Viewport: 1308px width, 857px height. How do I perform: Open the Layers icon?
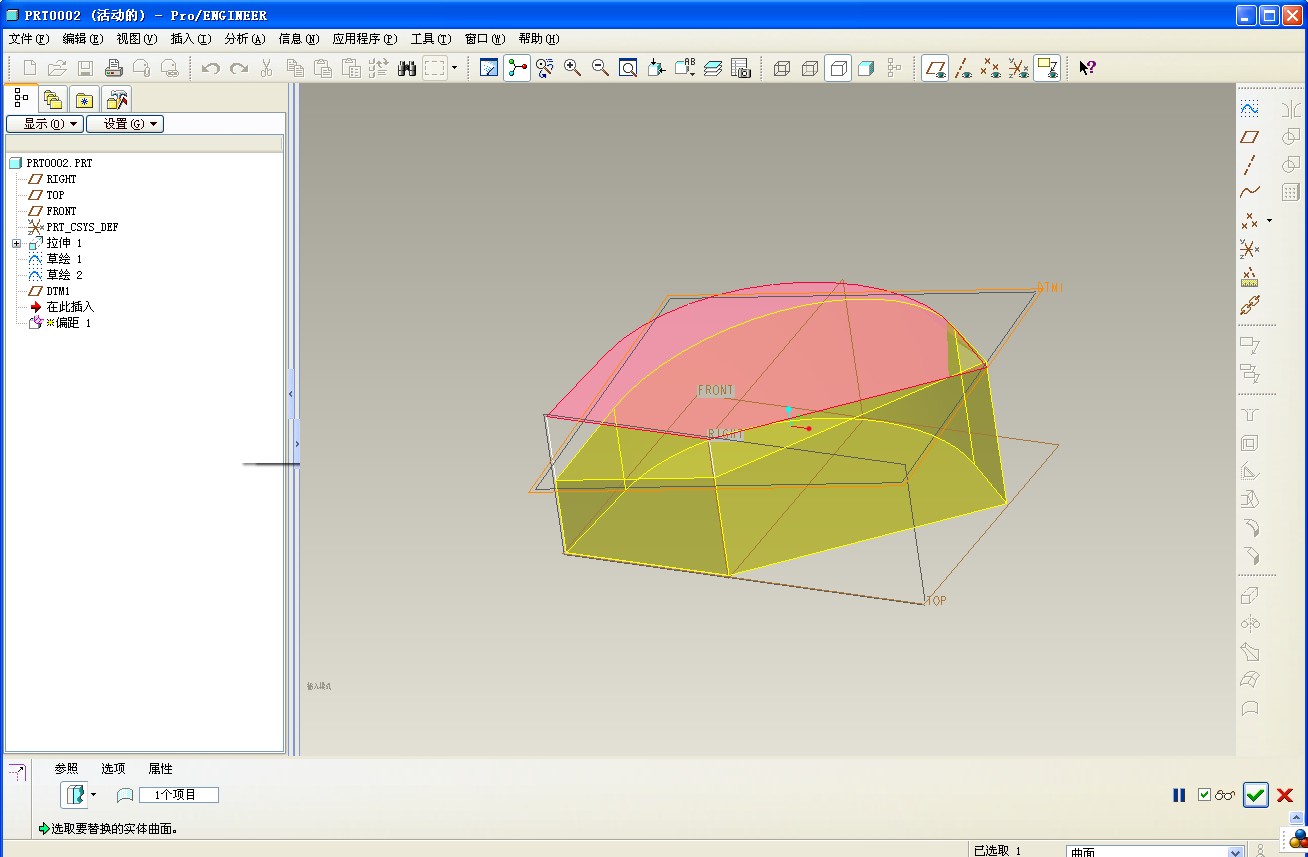click(x=713, y=68)
